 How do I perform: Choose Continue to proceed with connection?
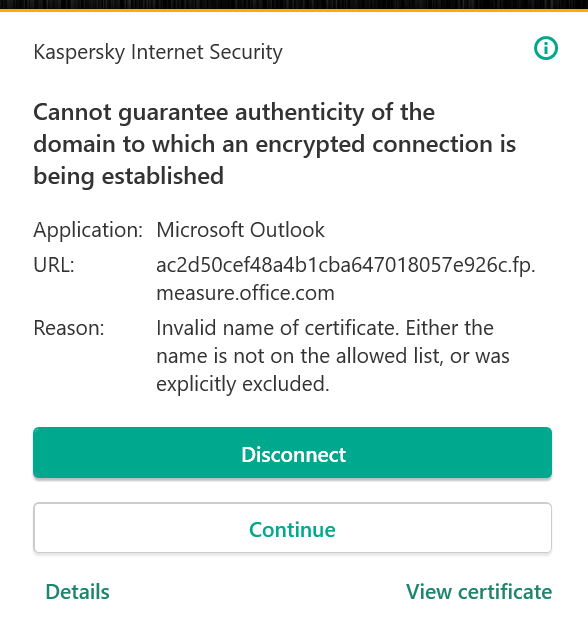click(292, 528)
